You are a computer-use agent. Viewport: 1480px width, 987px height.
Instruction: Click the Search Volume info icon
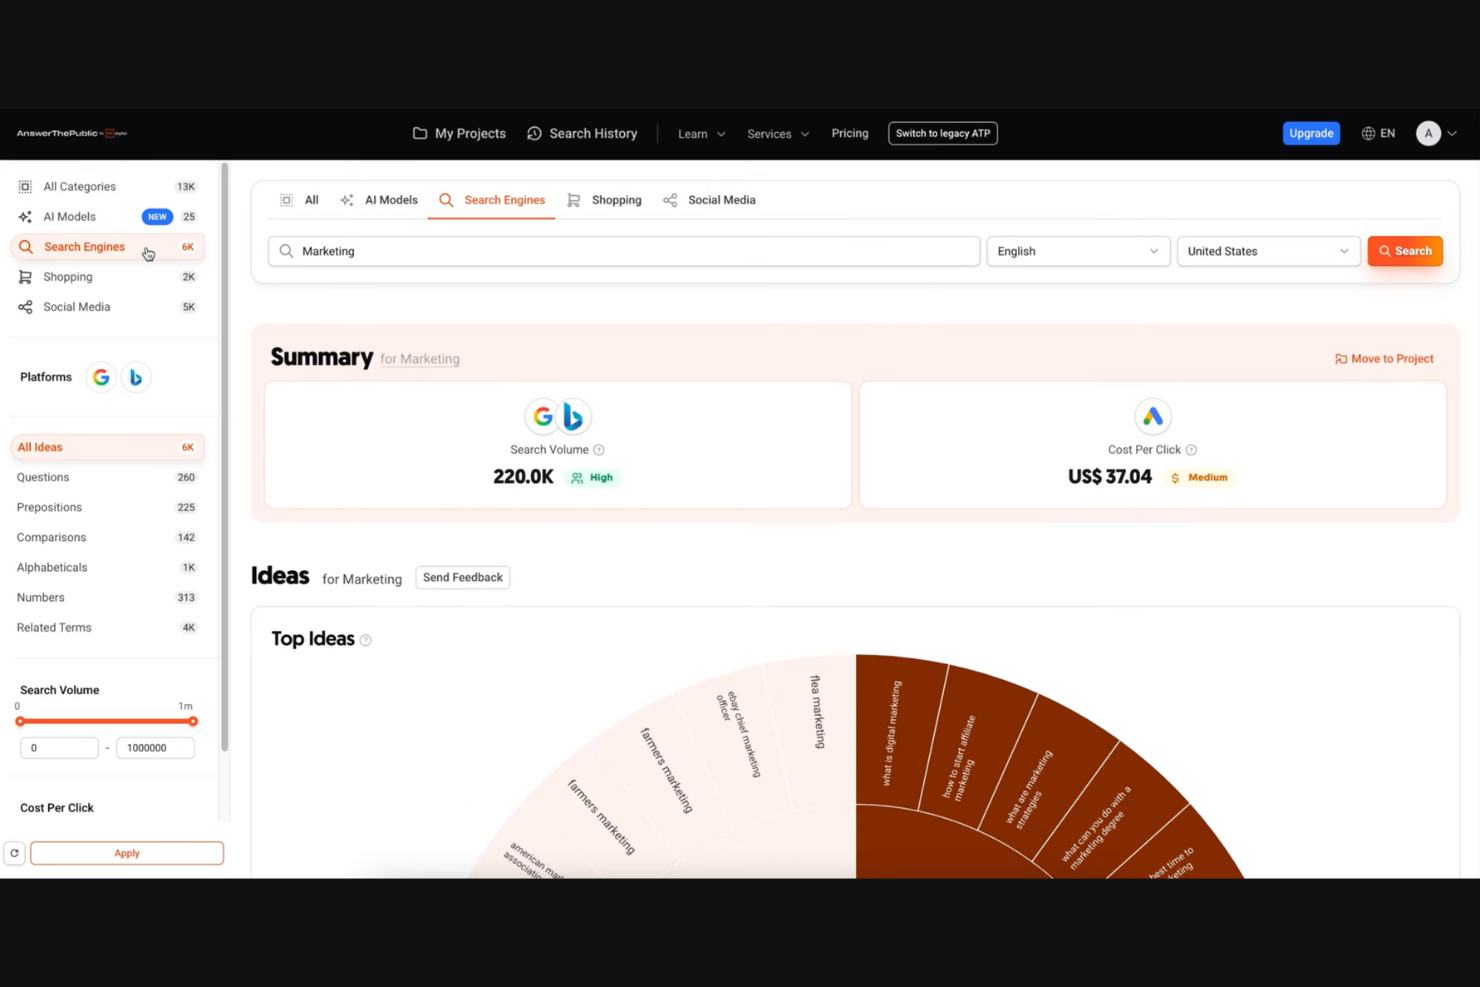click(x=599, y=450)
